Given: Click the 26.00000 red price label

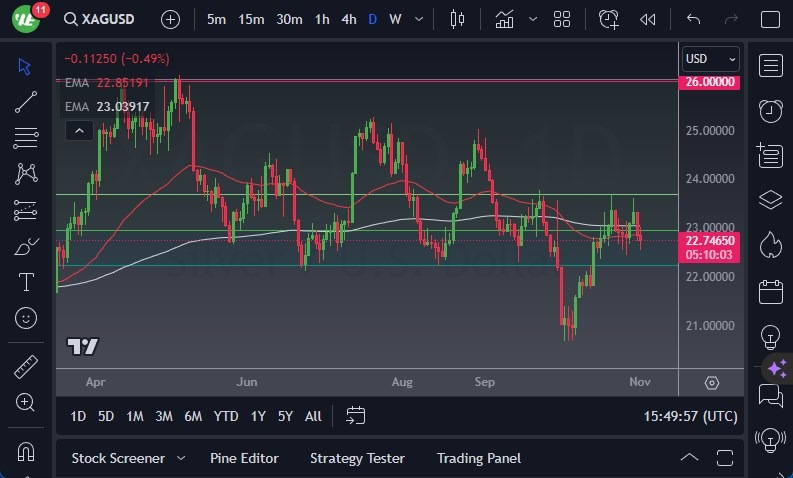Looking at the screenshot, I should click(710, 82).
